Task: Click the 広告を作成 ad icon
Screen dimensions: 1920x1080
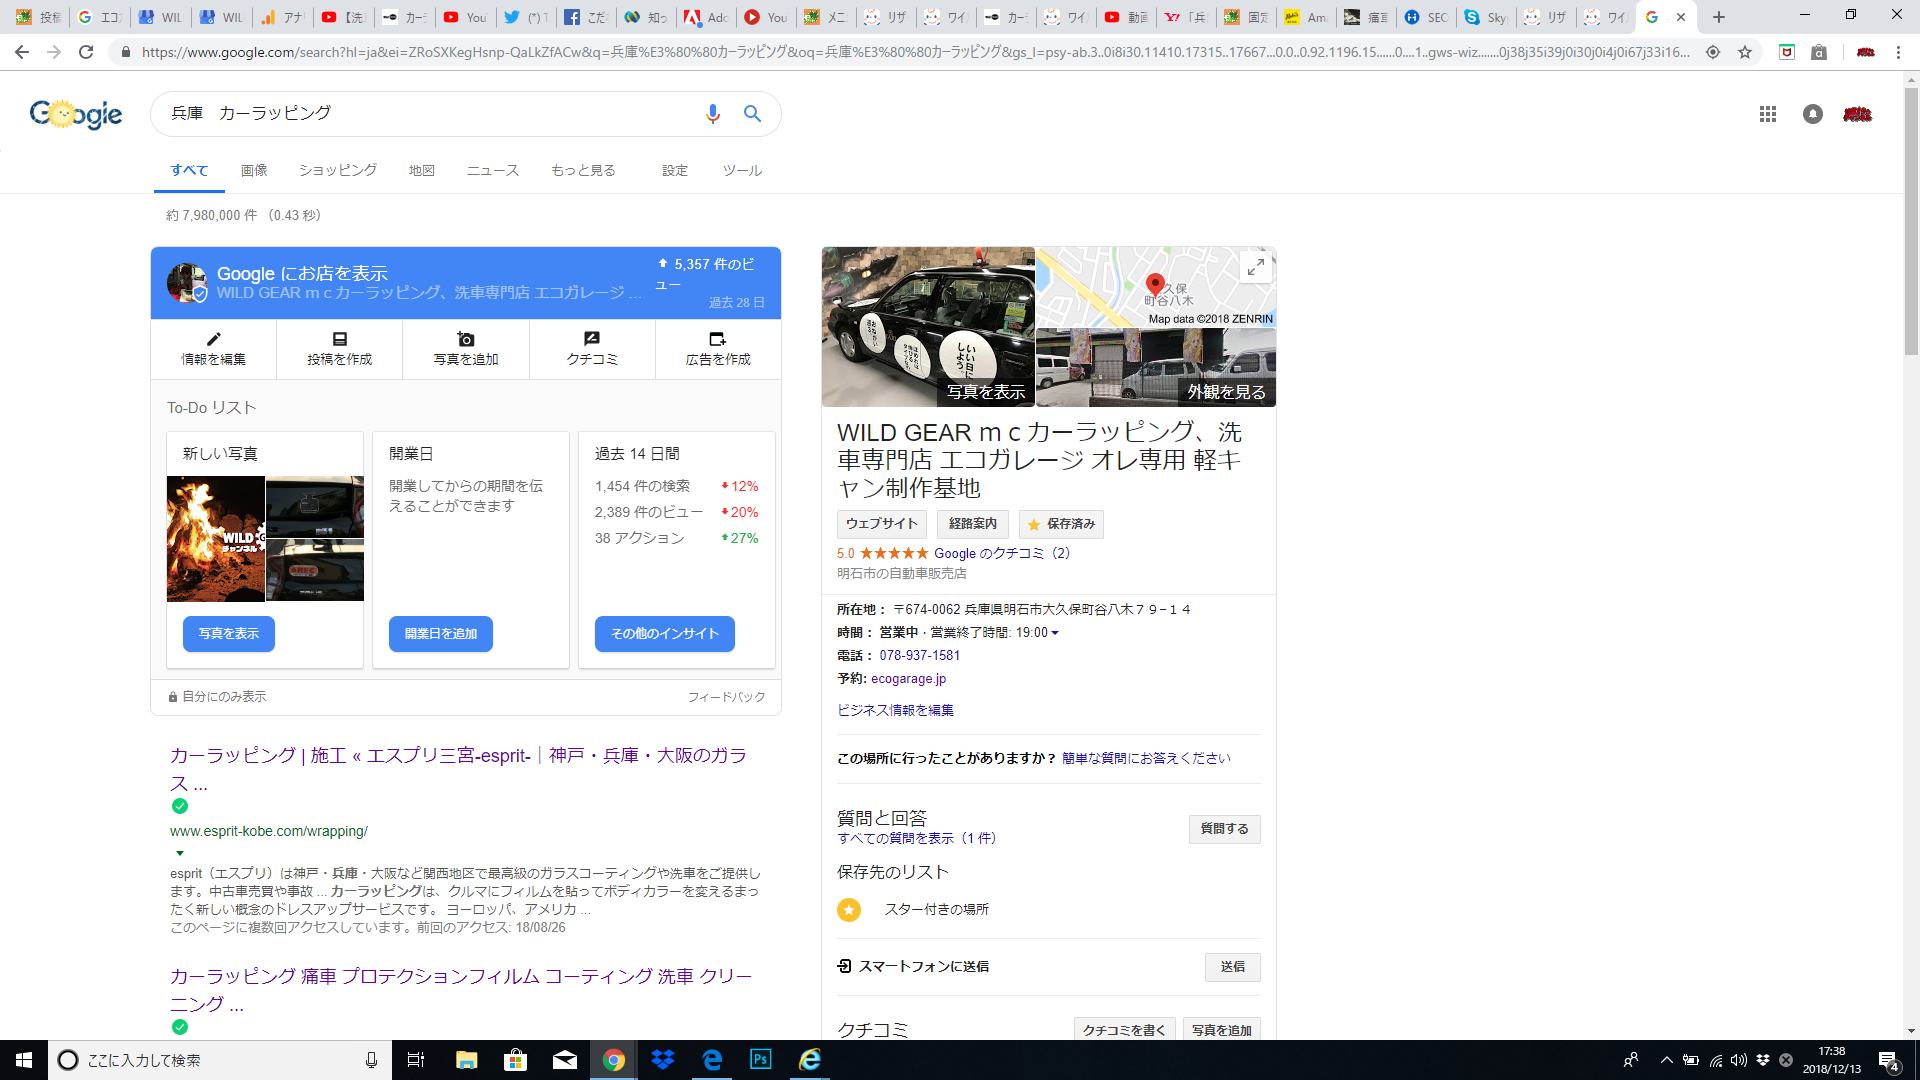Action: coord(717,340)
